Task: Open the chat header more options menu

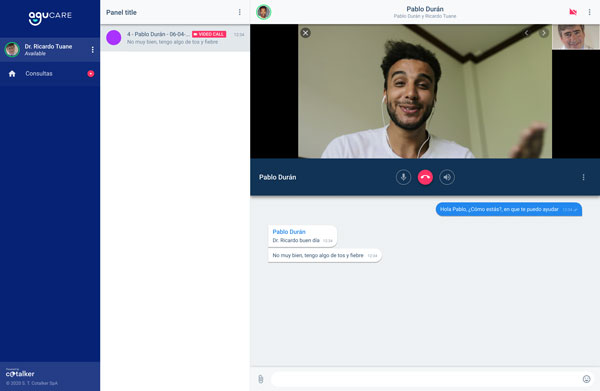Action: point(589,12)
